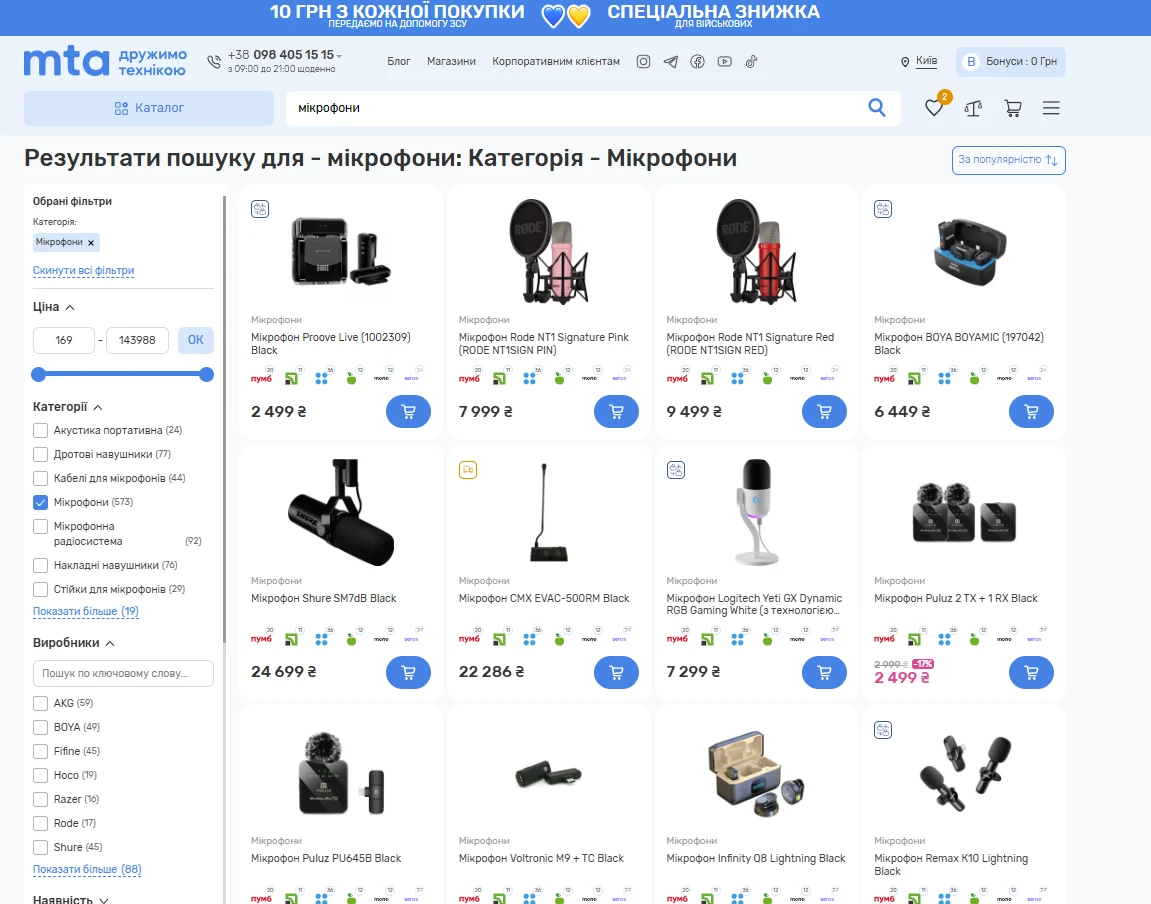Check the Акустика портативна category
Viewport: 1151px width, 904px height.
coord(40,431)
